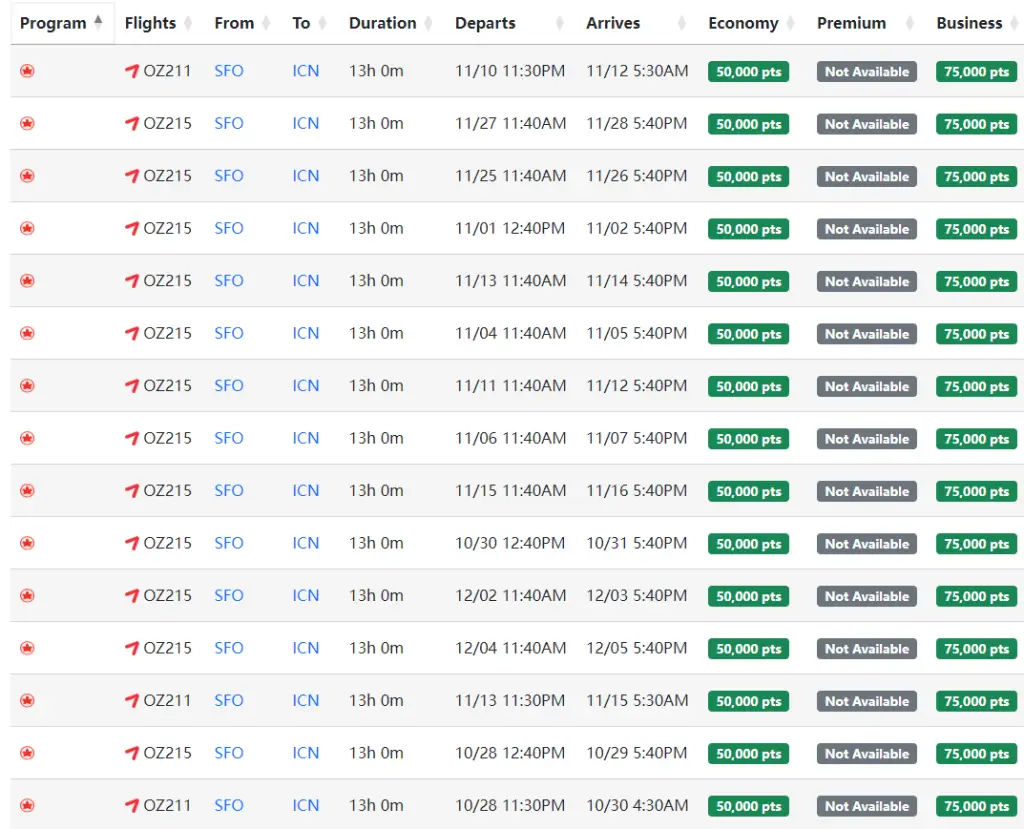Screen dimensions: 1024x829
Task: Sort flights by the Departs column header
Action: 485,23
